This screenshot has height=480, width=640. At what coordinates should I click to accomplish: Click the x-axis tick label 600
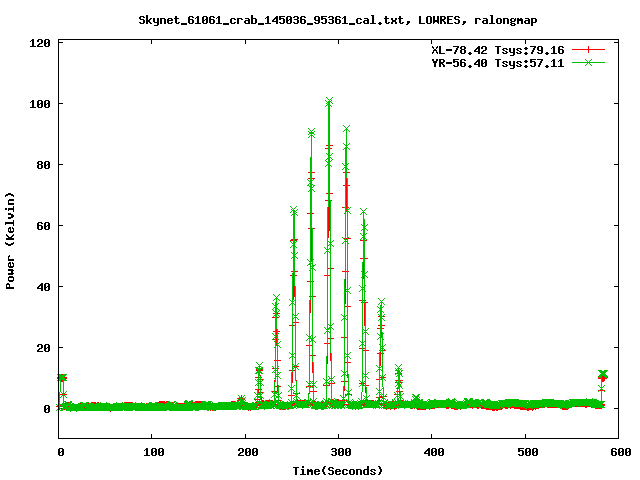click(x=618, y=453)
